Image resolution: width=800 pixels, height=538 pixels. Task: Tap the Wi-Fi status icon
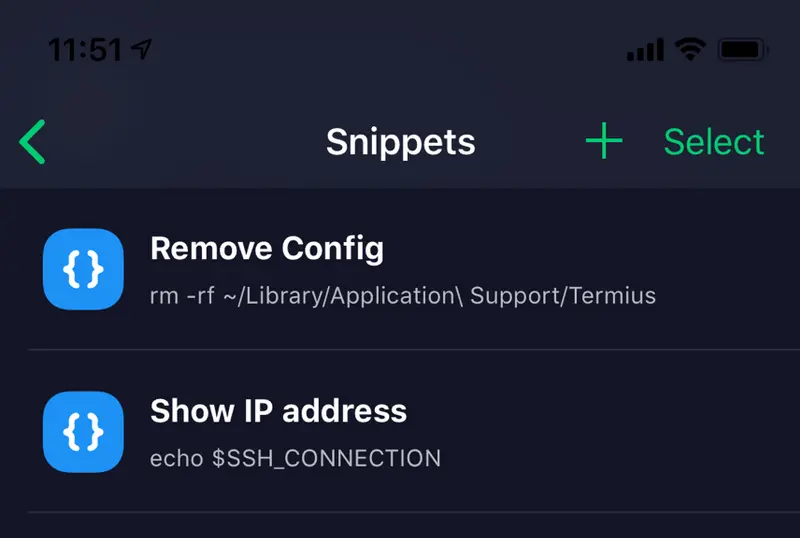[x=690, y=50]
